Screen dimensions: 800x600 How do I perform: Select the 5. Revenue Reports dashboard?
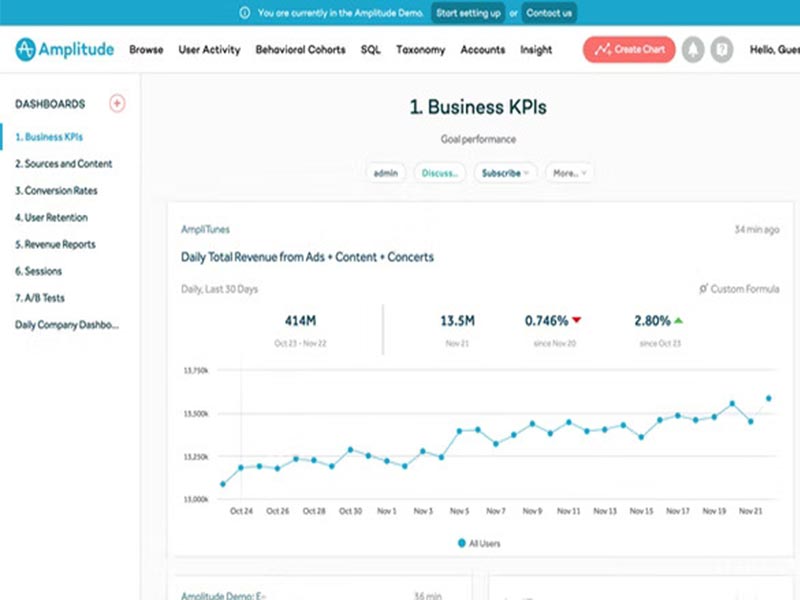point(57,244)
